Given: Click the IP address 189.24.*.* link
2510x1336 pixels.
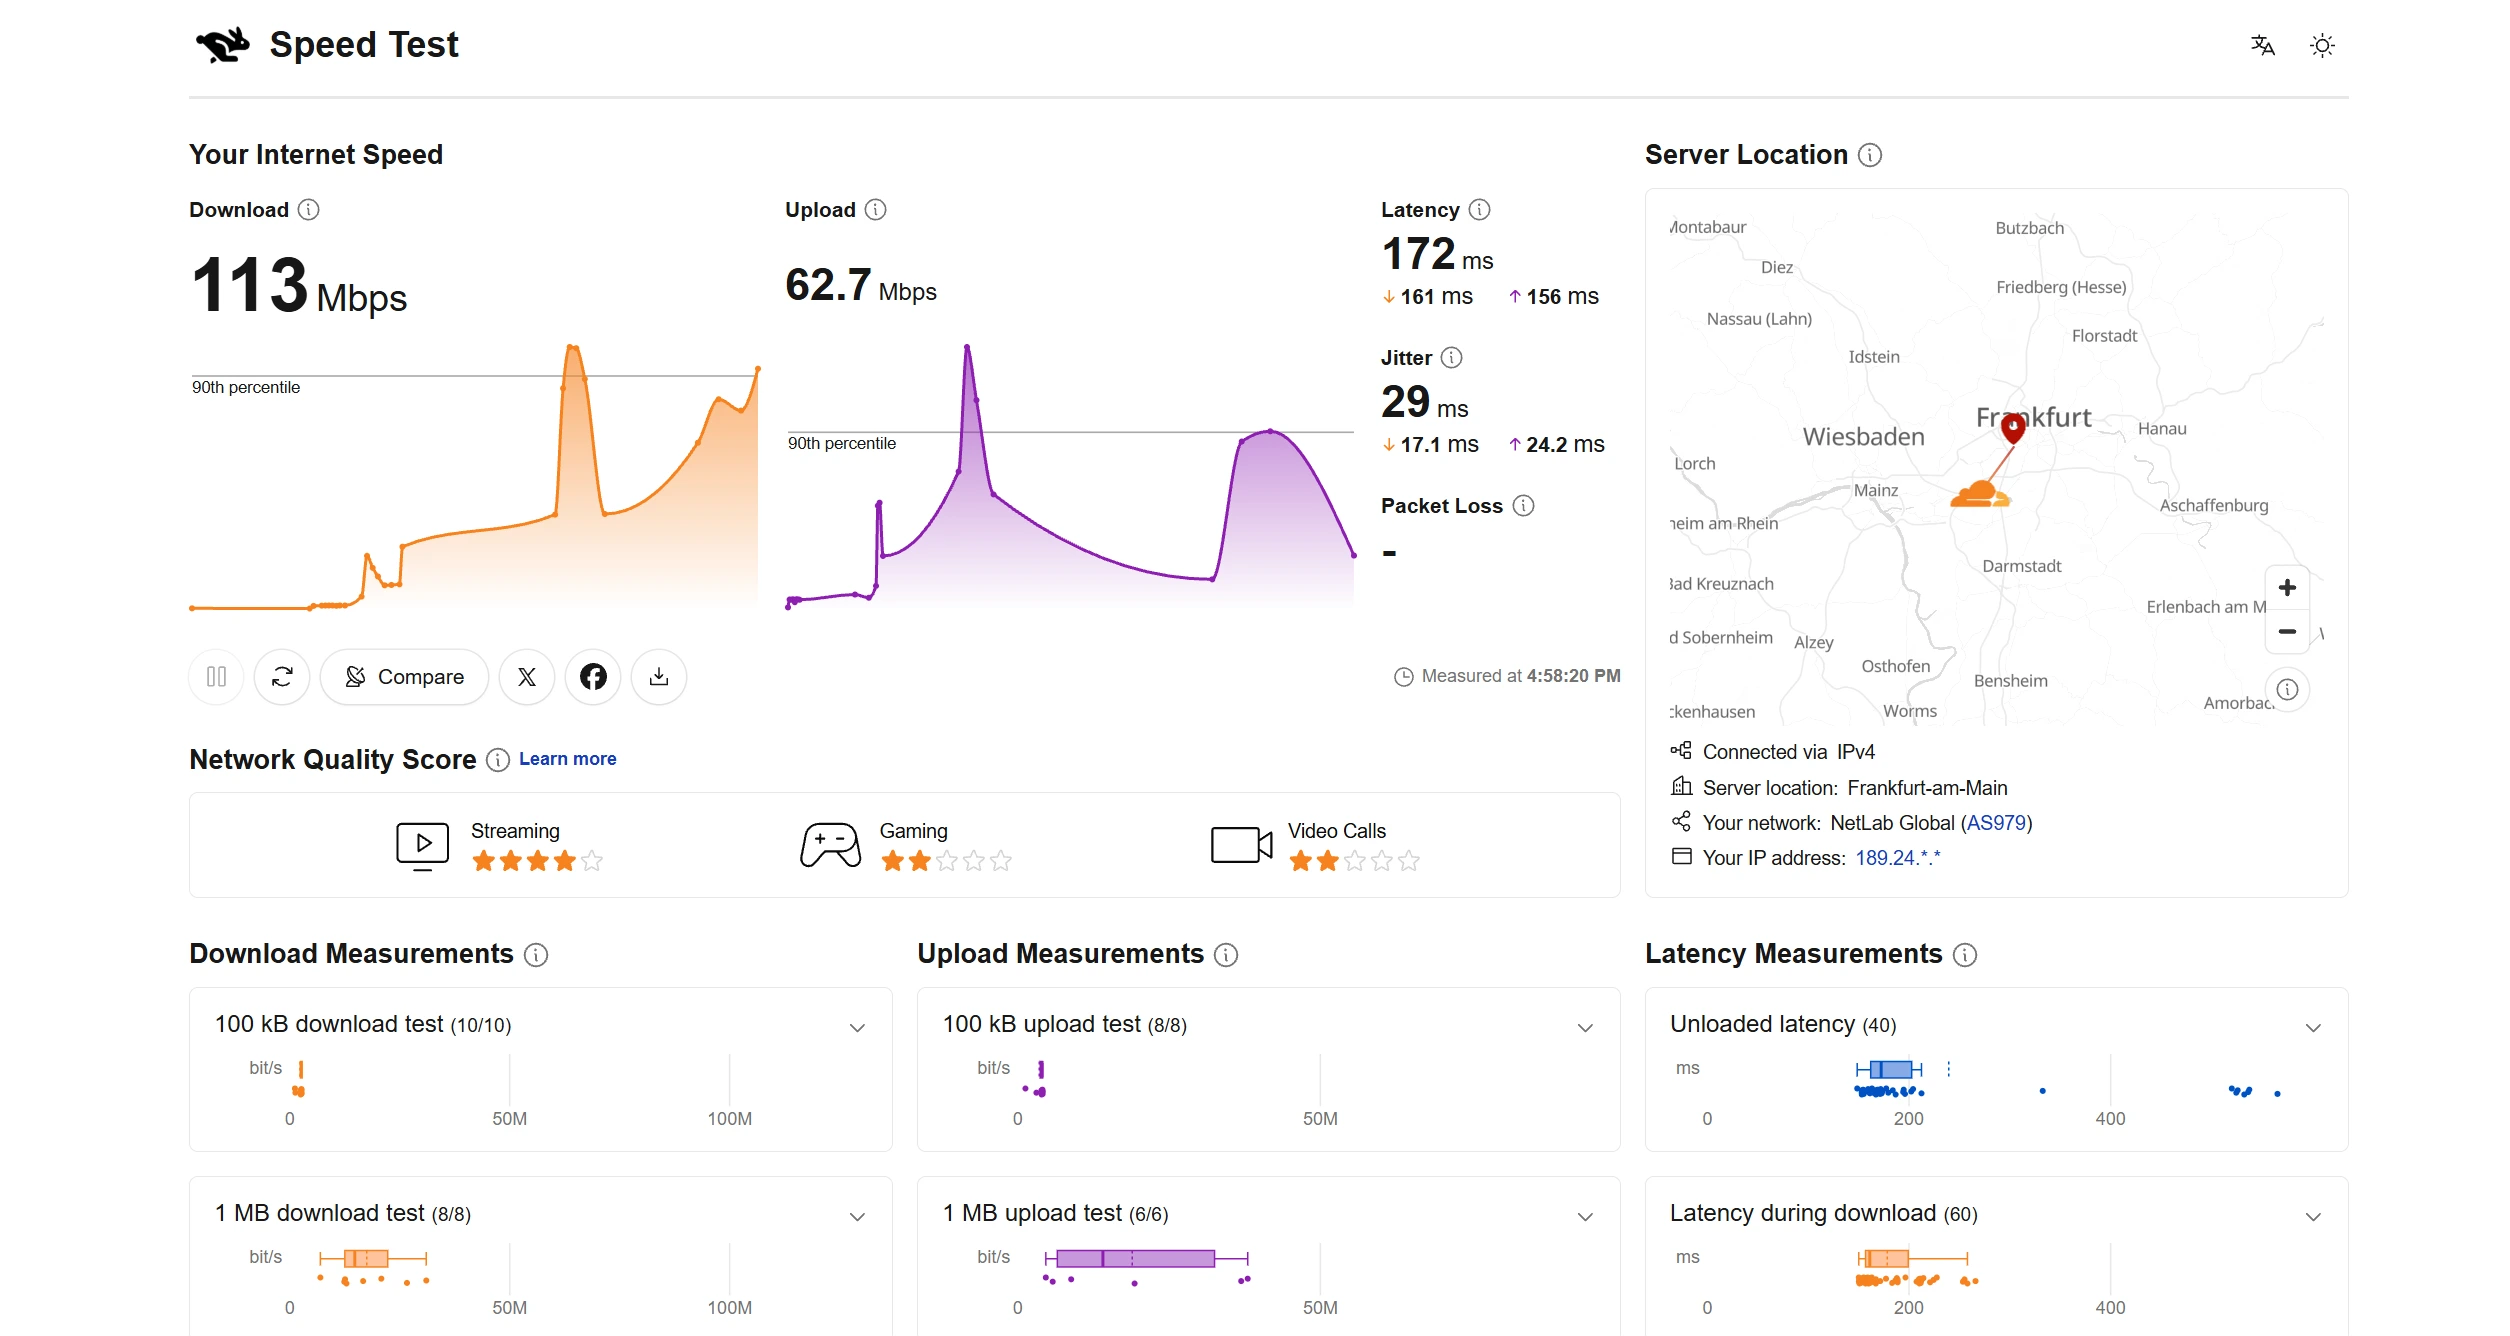Looking at the screenshot, I should tap(1898, 858).
